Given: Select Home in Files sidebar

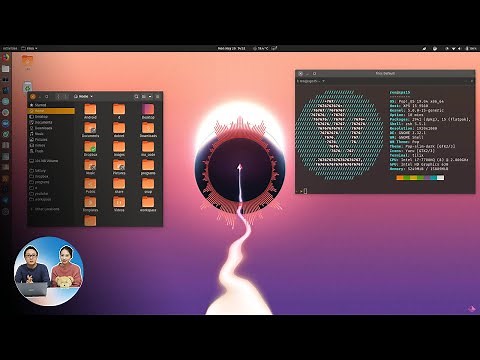Looking at the screenshot, I should [x=51, y=111].
